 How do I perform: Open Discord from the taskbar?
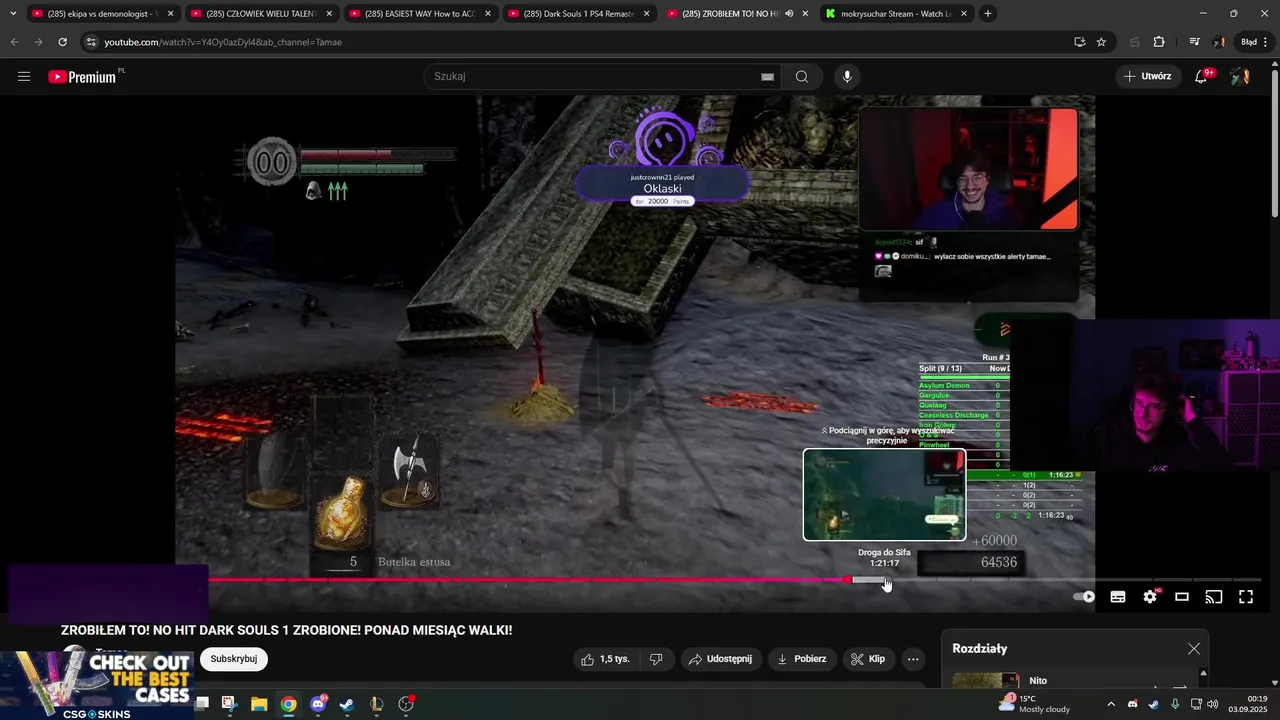tap(318, 704)
